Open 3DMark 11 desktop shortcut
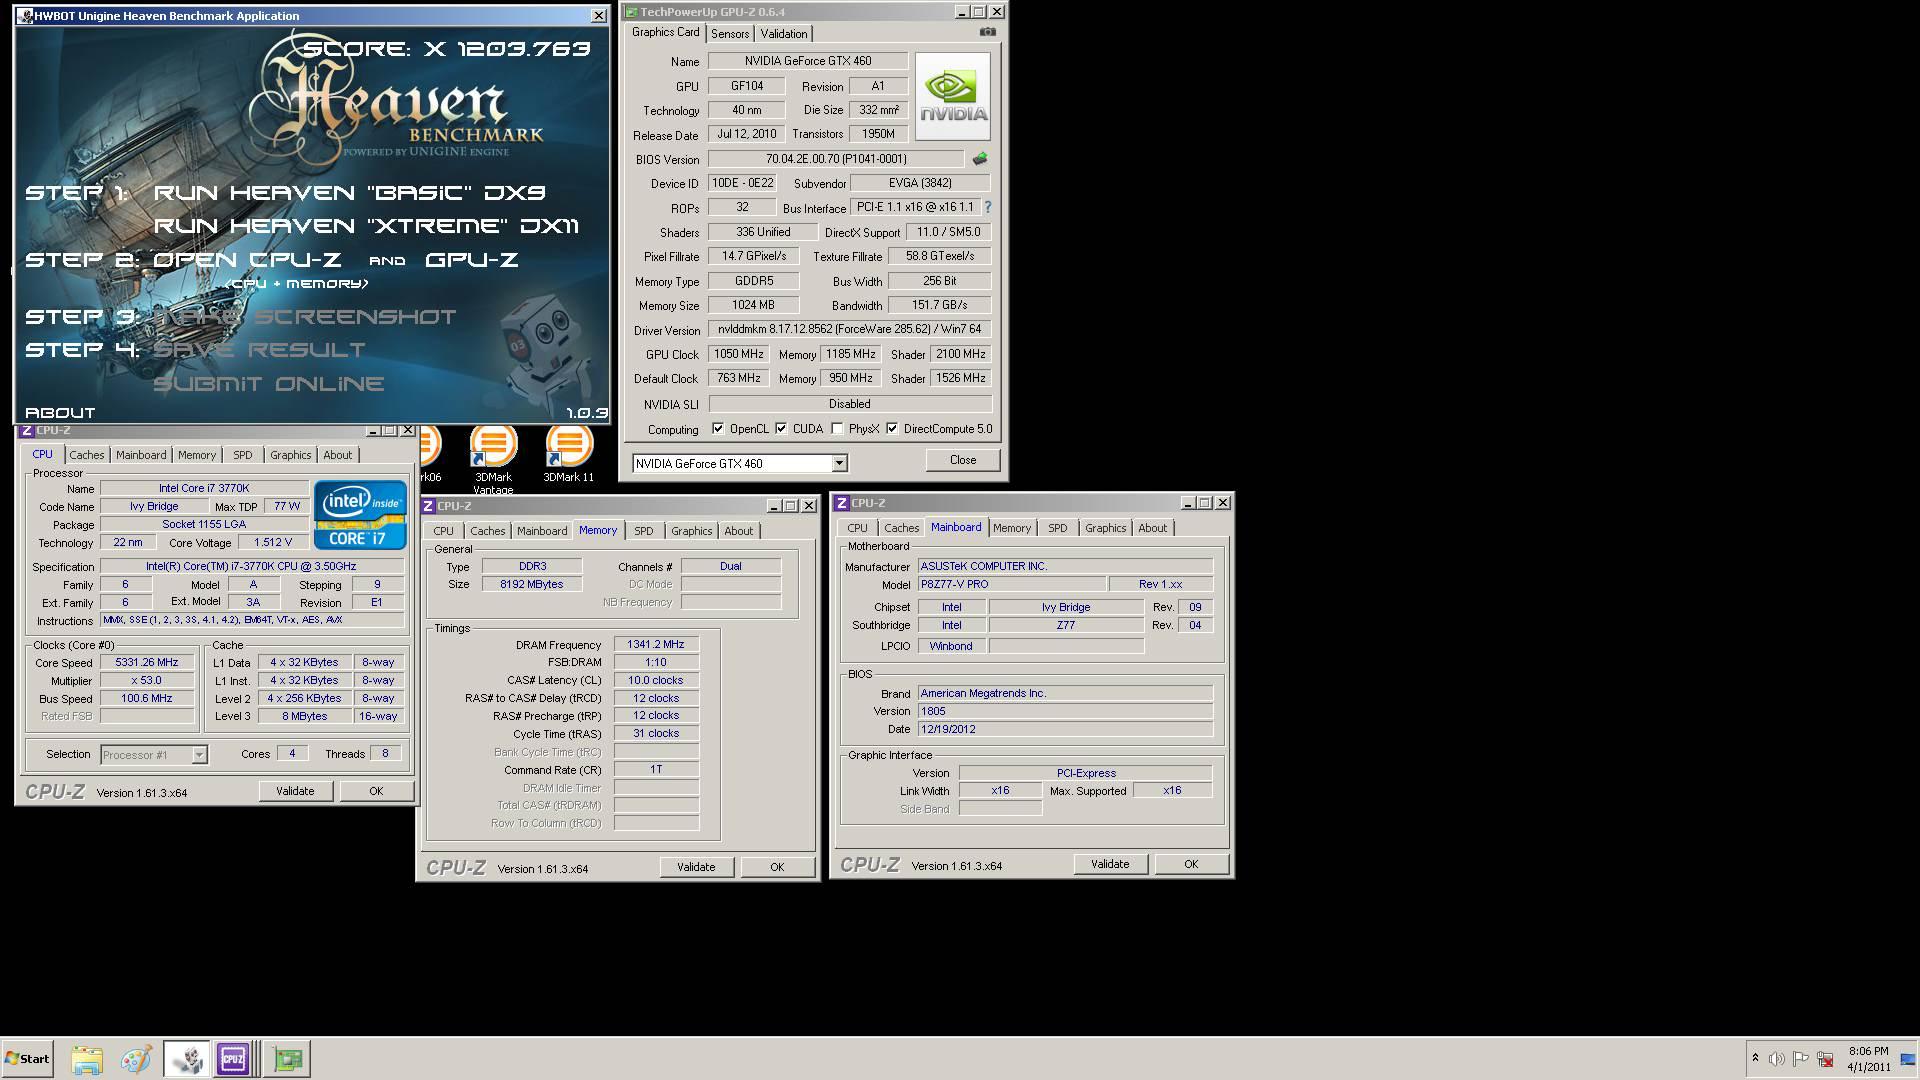The width and height of the screenshot is (1920, 1080). [x=568, y=452]
